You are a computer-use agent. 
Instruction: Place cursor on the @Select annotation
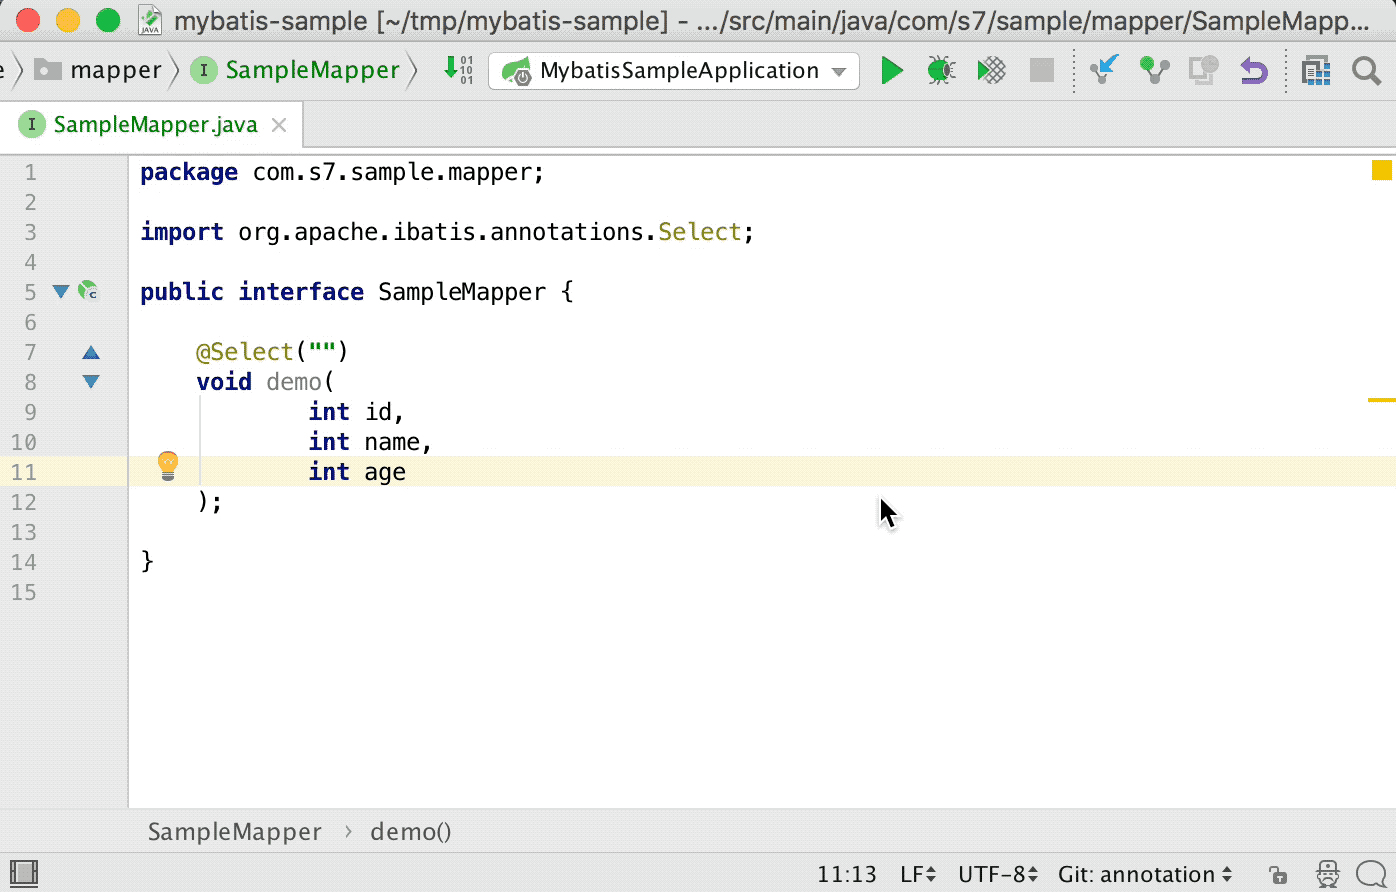[245, 352]
